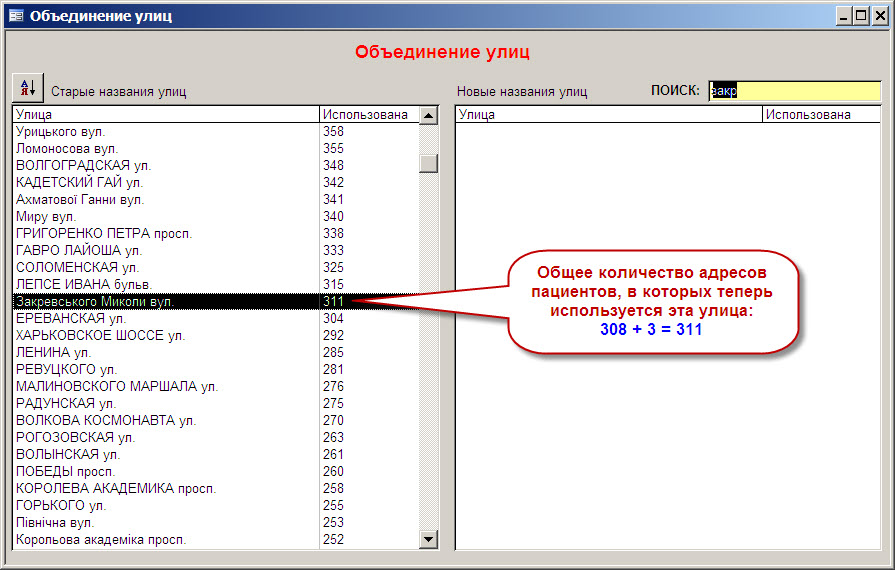Click usage count 304
Image resolution: width=895 pixels, height=570 pixels.
[333, 318]
